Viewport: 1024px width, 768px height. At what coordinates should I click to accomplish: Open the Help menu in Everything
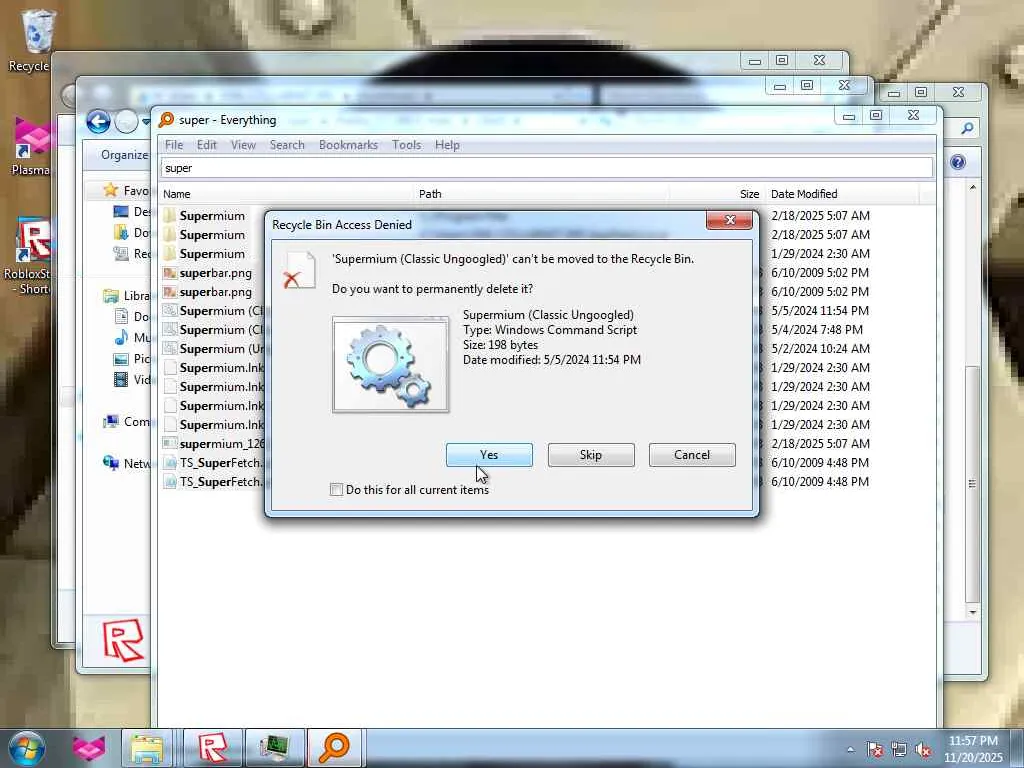(x=447, y=145)
